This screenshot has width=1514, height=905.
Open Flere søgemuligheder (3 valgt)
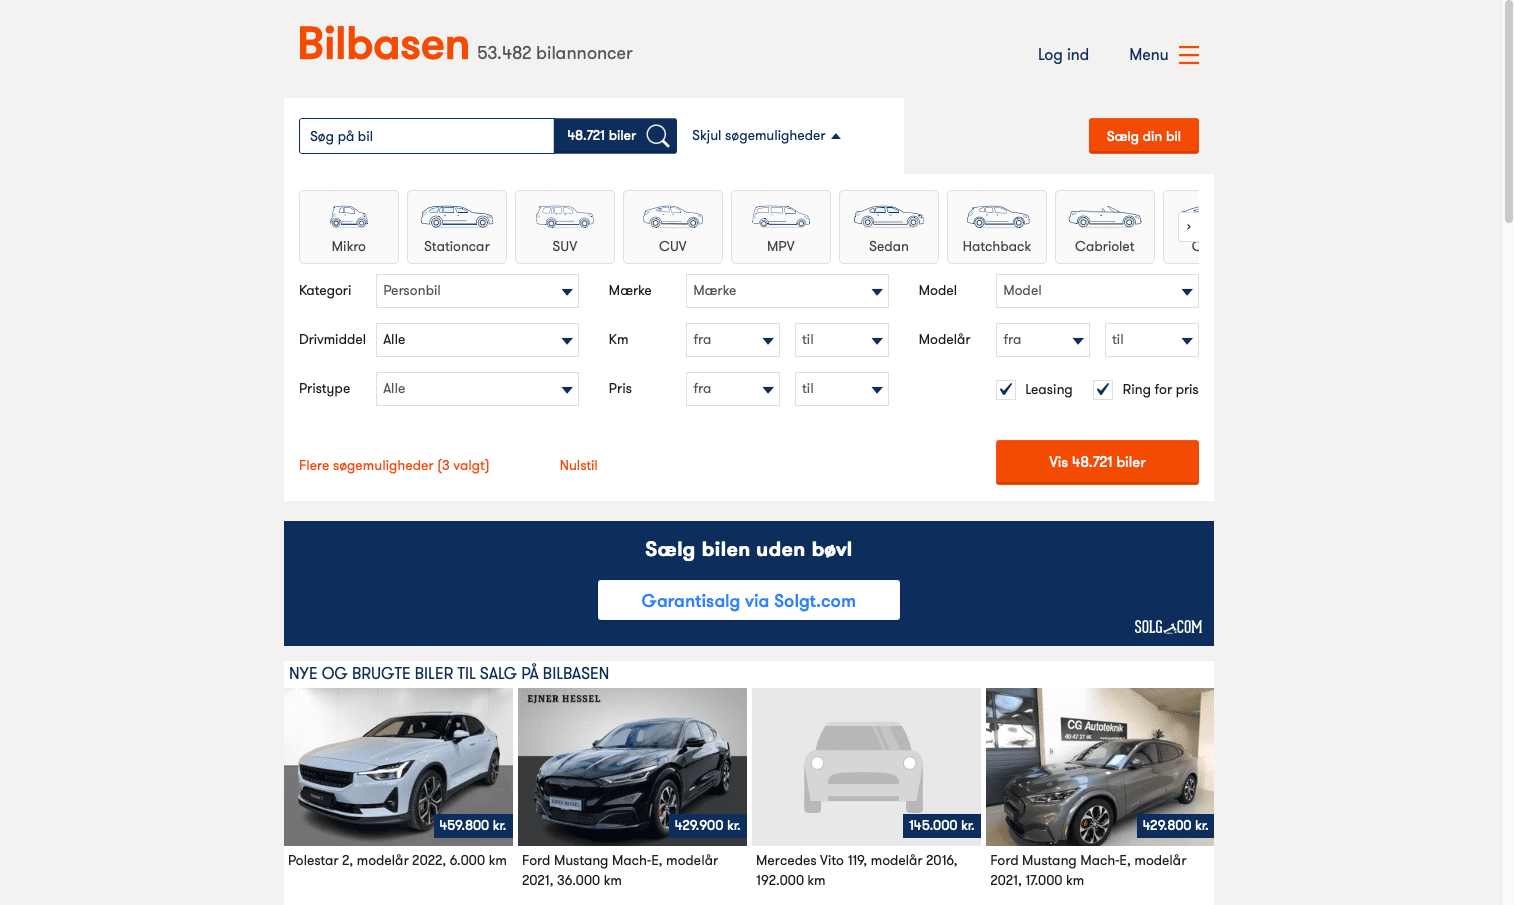(394, 466)
